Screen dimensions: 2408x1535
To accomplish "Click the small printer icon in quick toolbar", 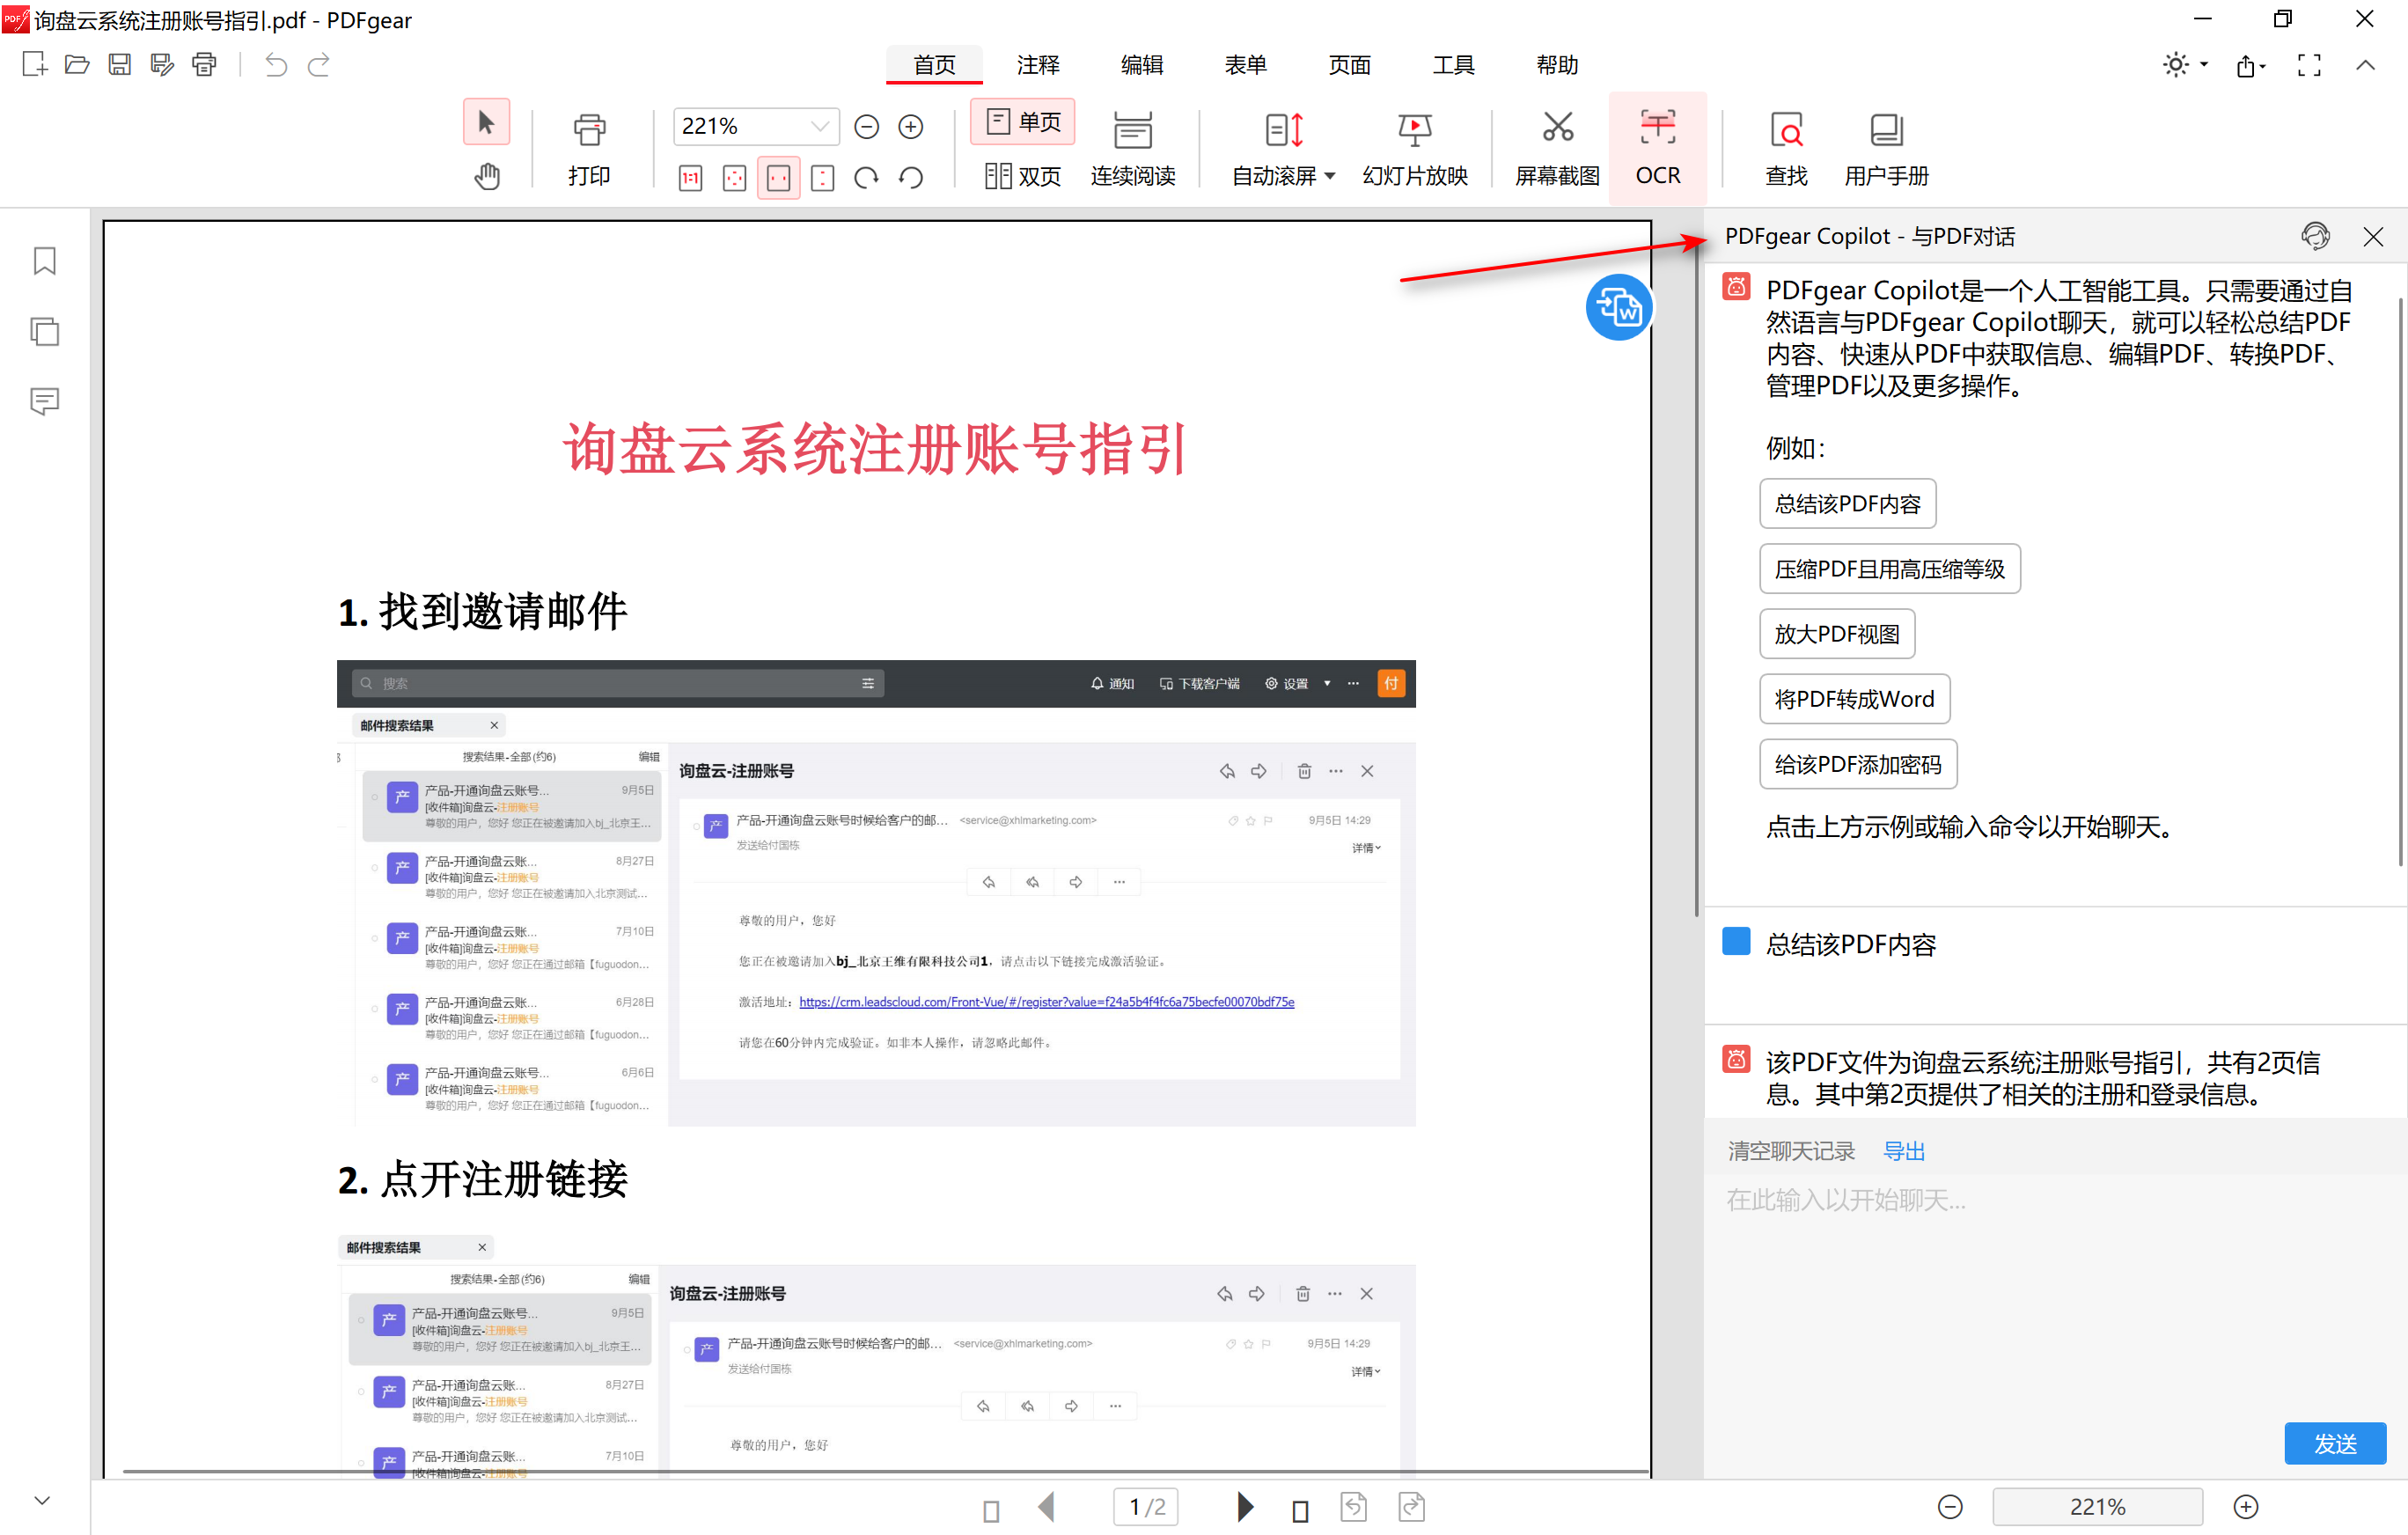I will tap(205, 65).
